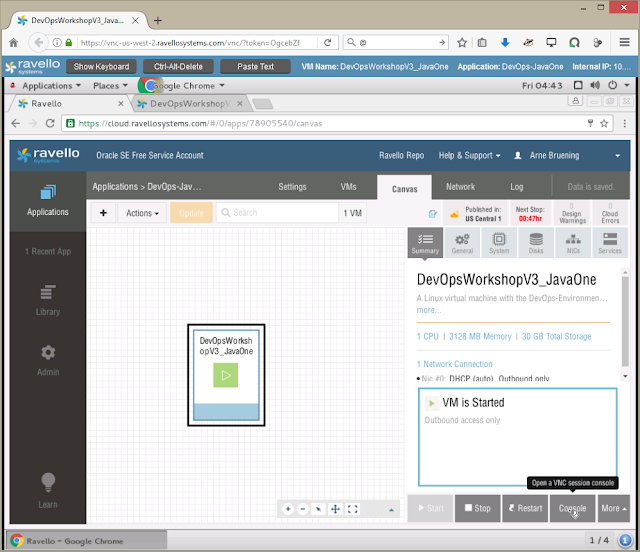Image resolution: width=640 pixels, height=552 pixels.
Task: Open the Applications sidebar section
Action: tap(48, 201)
